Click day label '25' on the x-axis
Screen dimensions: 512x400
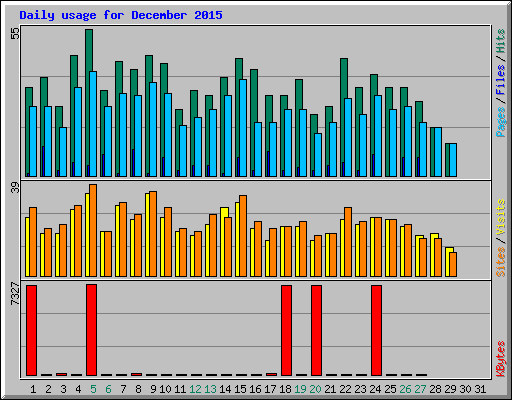click(390, 389)
